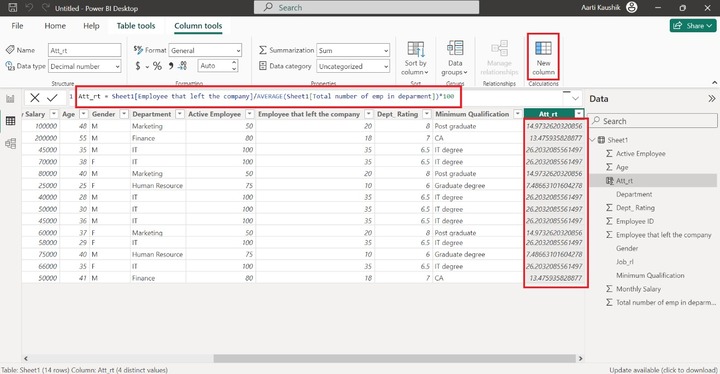Image resolution: width=720 pixels, height=374 pixels.
Task: Click the horizontal table scrollbar
Action: (394, 358)
